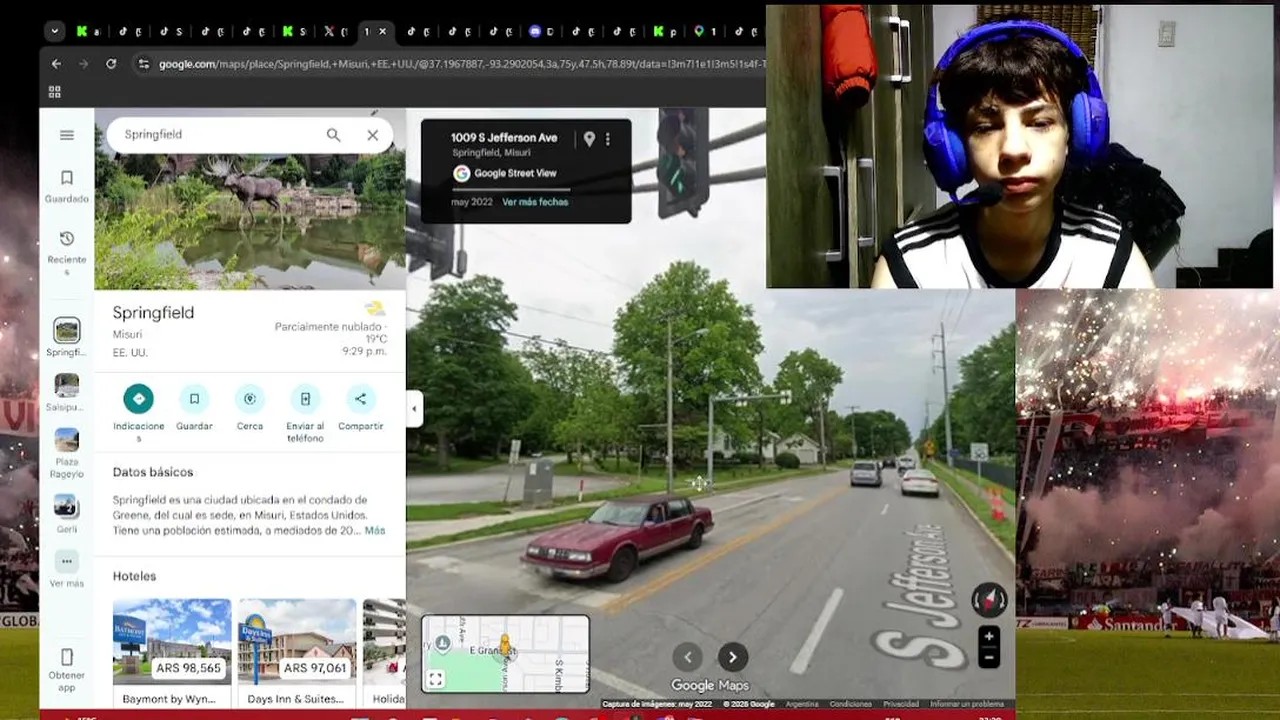Viewport: 1280px width, 720px height.
Task: Open the moose header photo of Springfield
Action: coord(250,222)
